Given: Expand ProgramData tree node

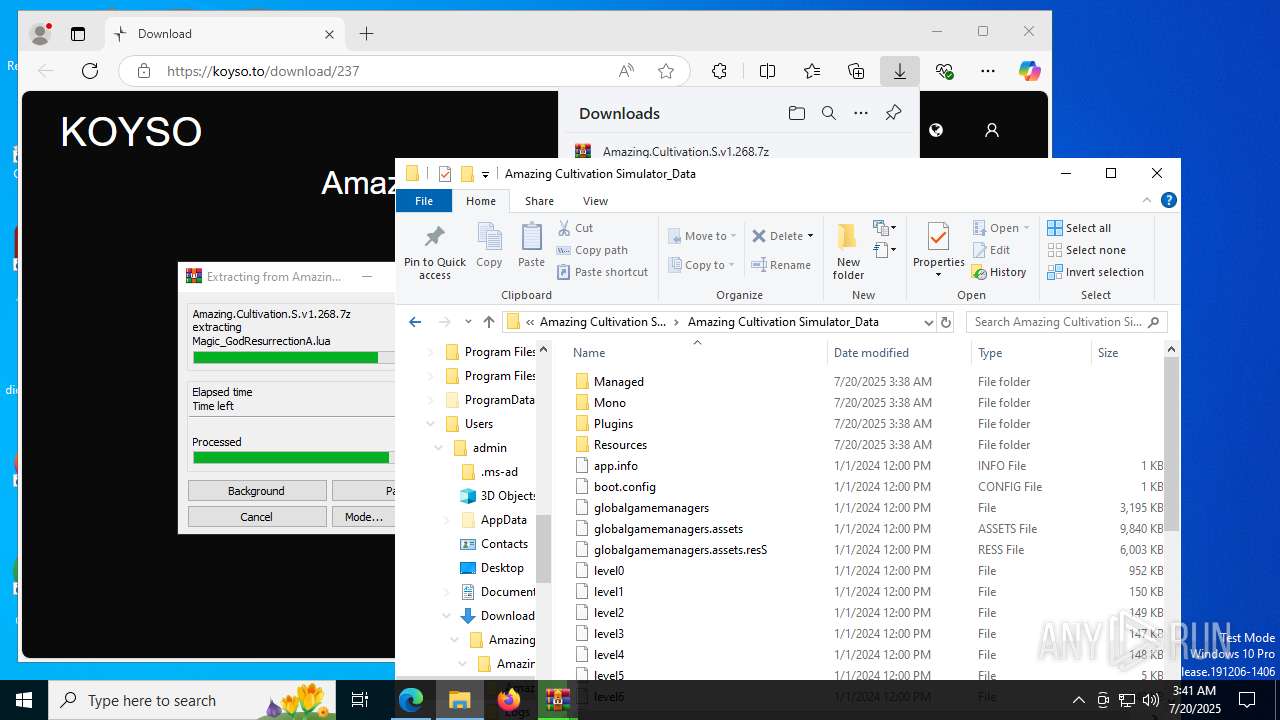Looking at the screenshot, I should tap(431, 400).
